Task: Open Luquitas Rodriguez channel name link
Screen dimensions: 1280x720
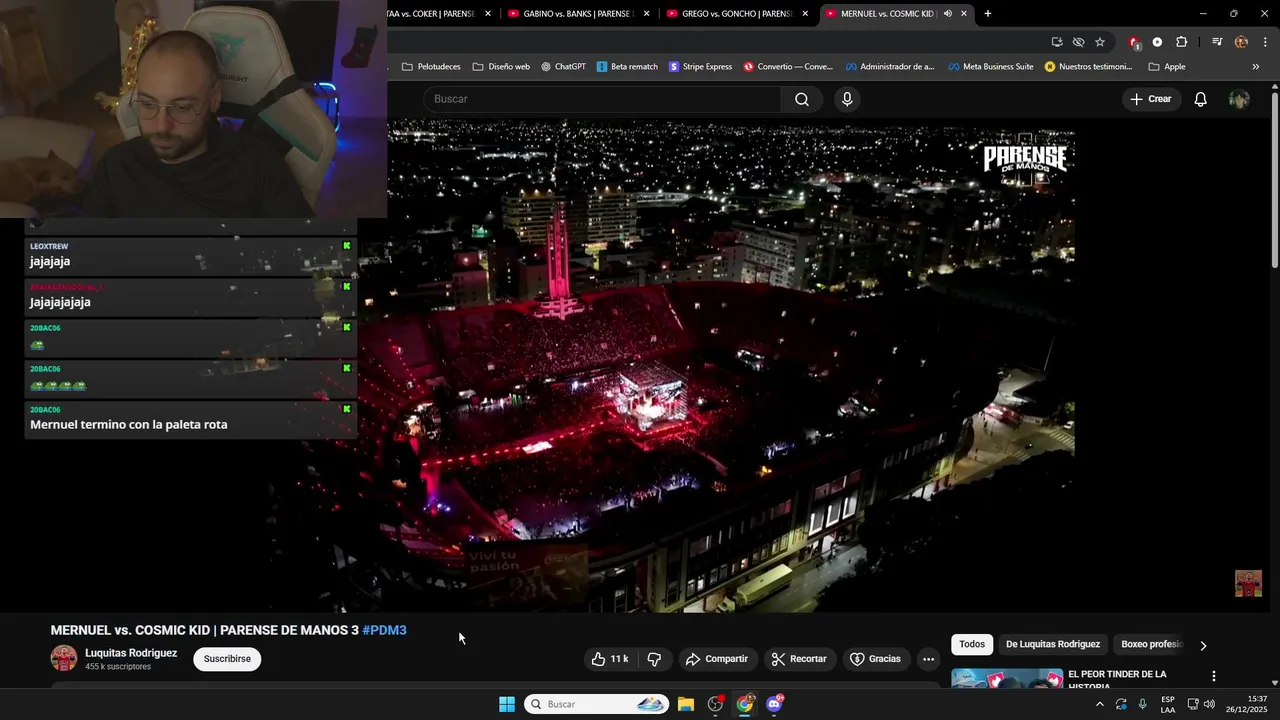Action: click(131, 653)
